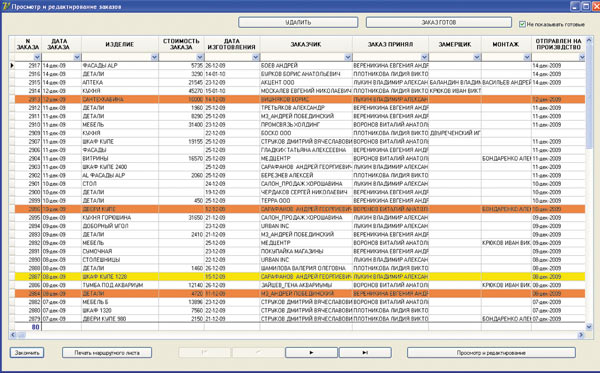The image size is (600, 373).
Task: Select 'МЕБЕЛЬ Б' product cell
Action: 120,302
